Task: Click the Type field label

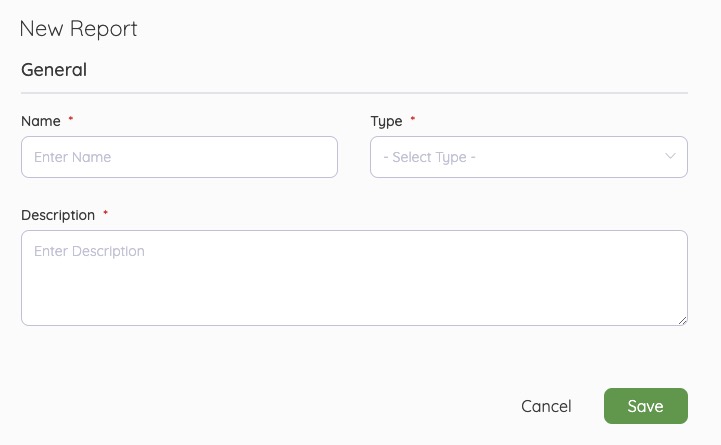Action: (386, 121)
